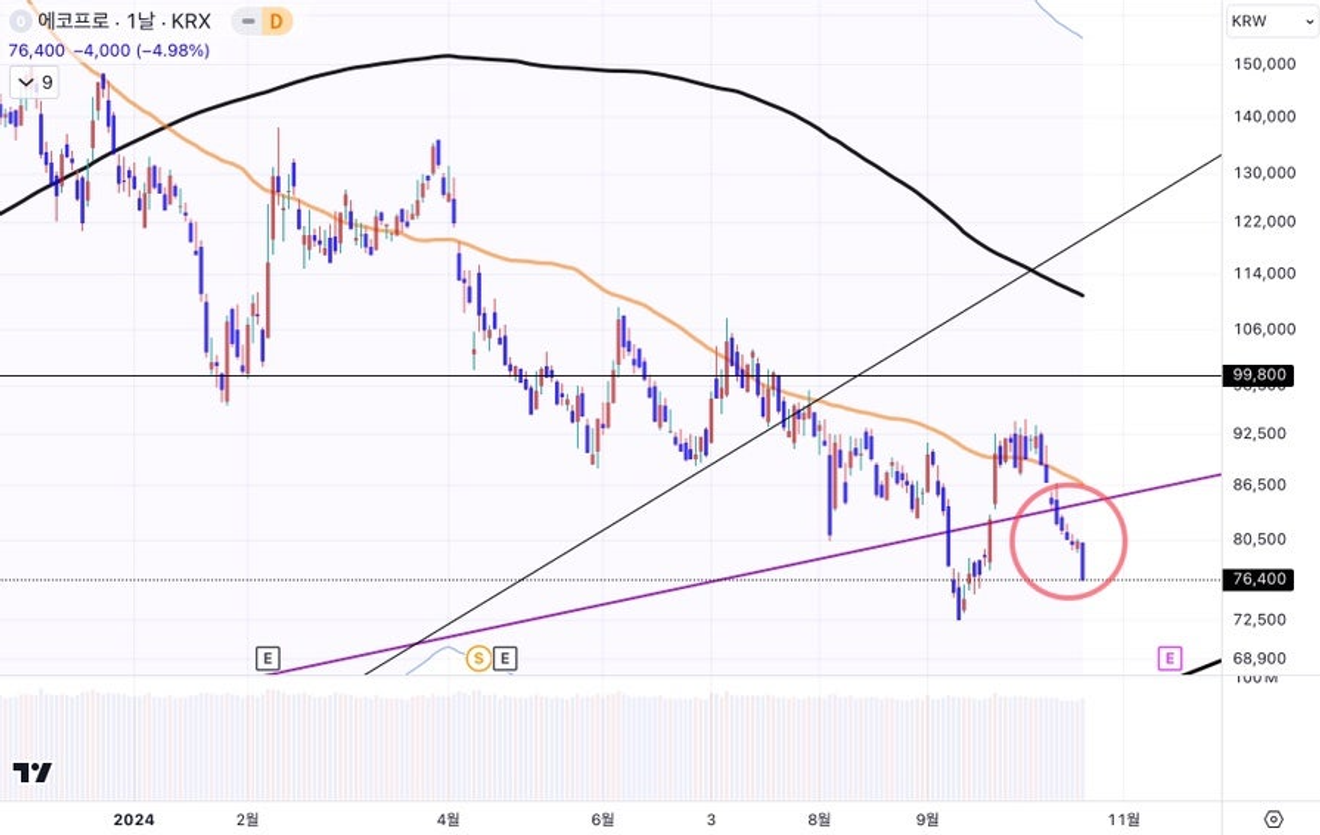Click the 72,500 price scale label

1262,619
